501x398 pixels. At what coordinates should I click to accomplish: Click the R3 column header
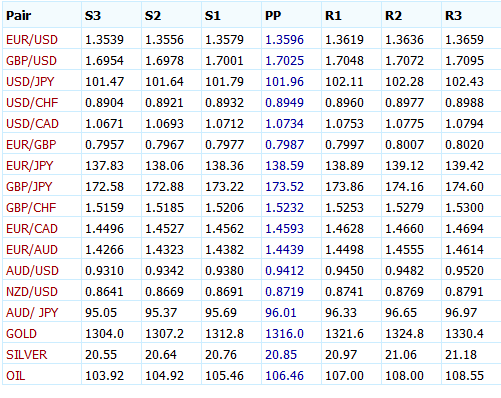[453, 16]
